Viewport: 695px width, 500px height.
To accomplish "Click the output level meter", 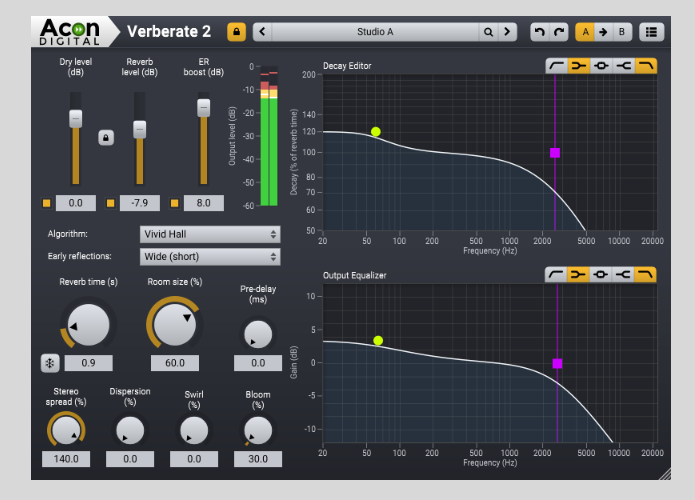I will coord(269,136).
